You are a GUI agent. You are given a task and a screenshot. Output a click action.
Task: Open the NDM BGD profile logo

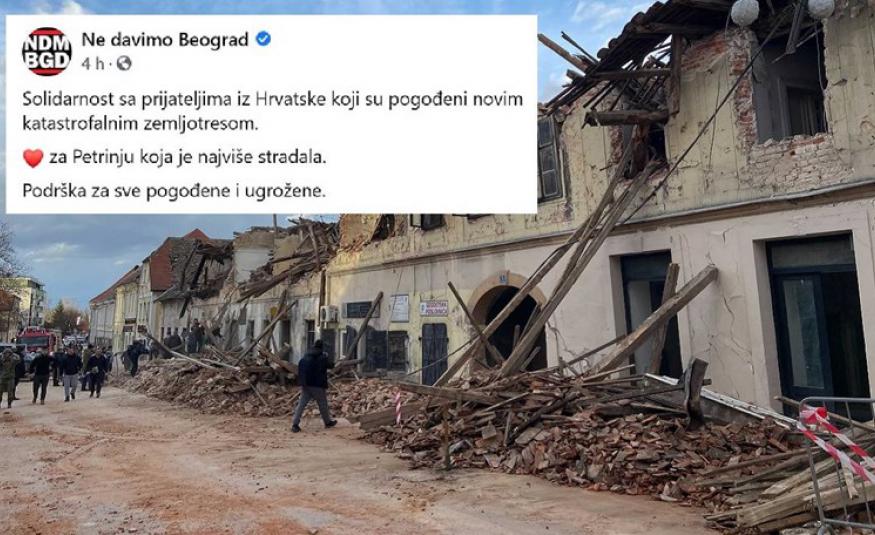click(47, 51)
